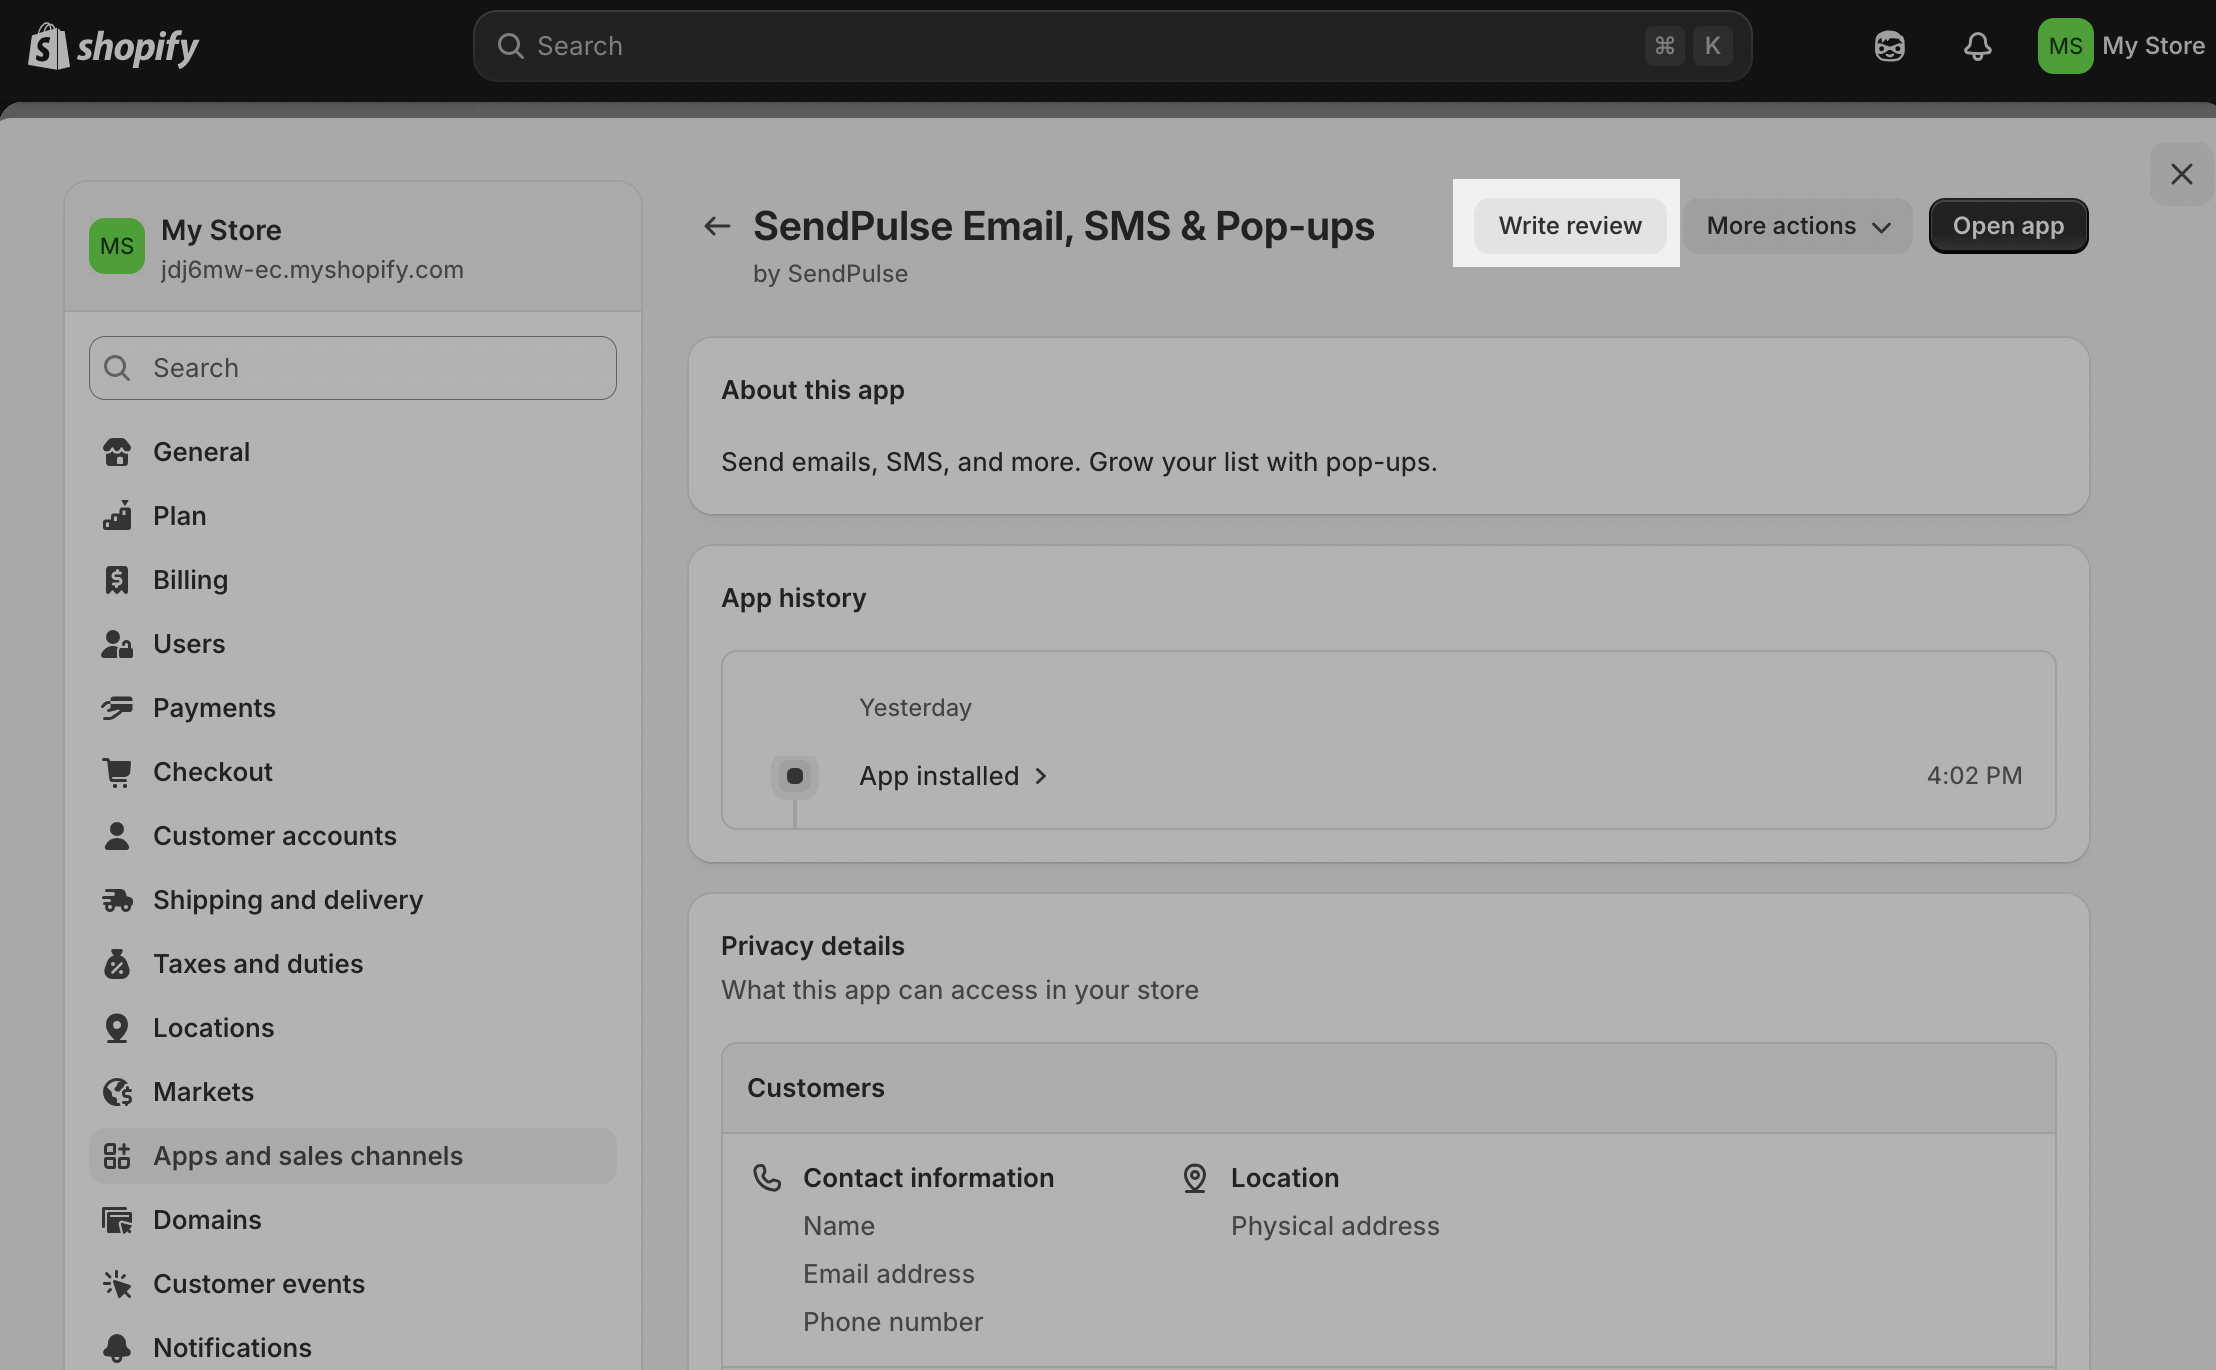Image resolution: width=2216 pixels, height=1370 pixels.
Task: Close the settings panel with X
Action: pos(2181,174)
